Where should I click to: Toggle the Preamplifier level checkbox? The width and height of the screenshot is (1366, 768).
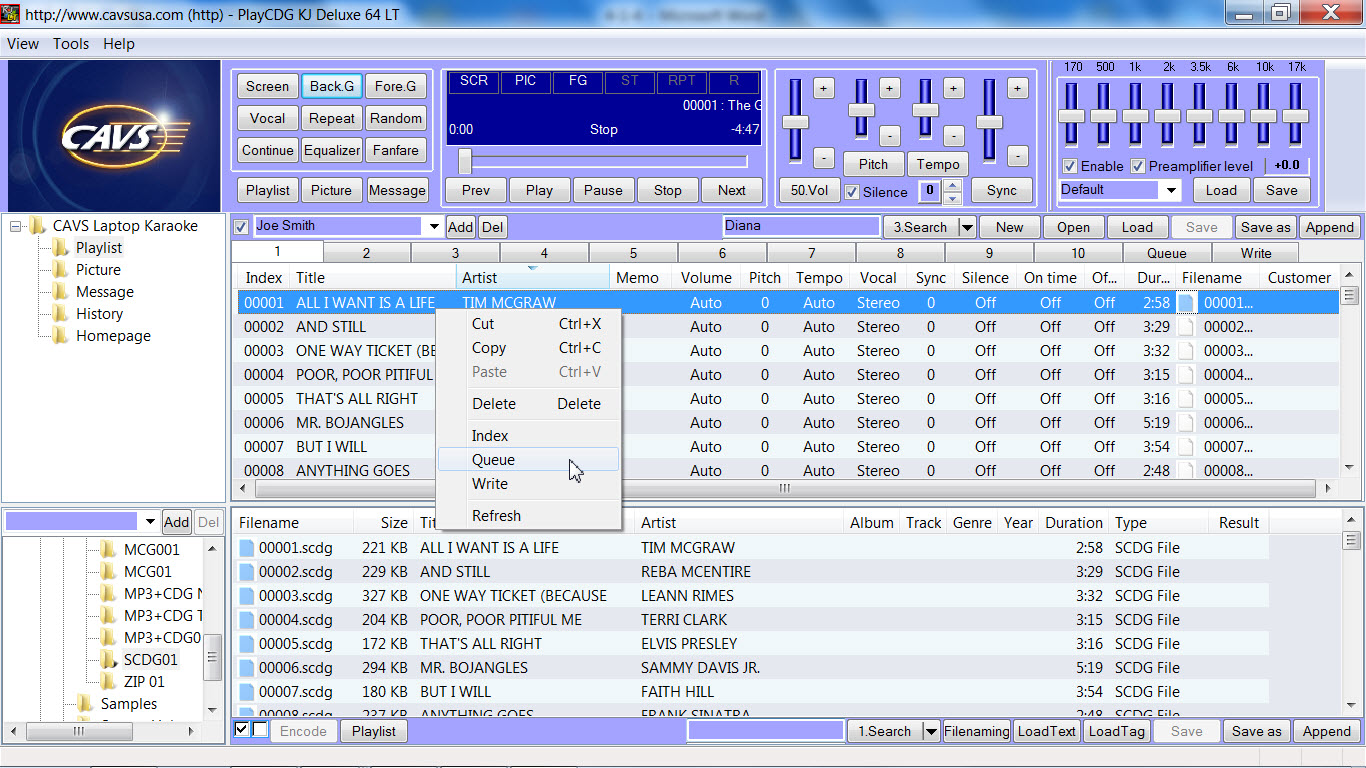(1138, 166)
